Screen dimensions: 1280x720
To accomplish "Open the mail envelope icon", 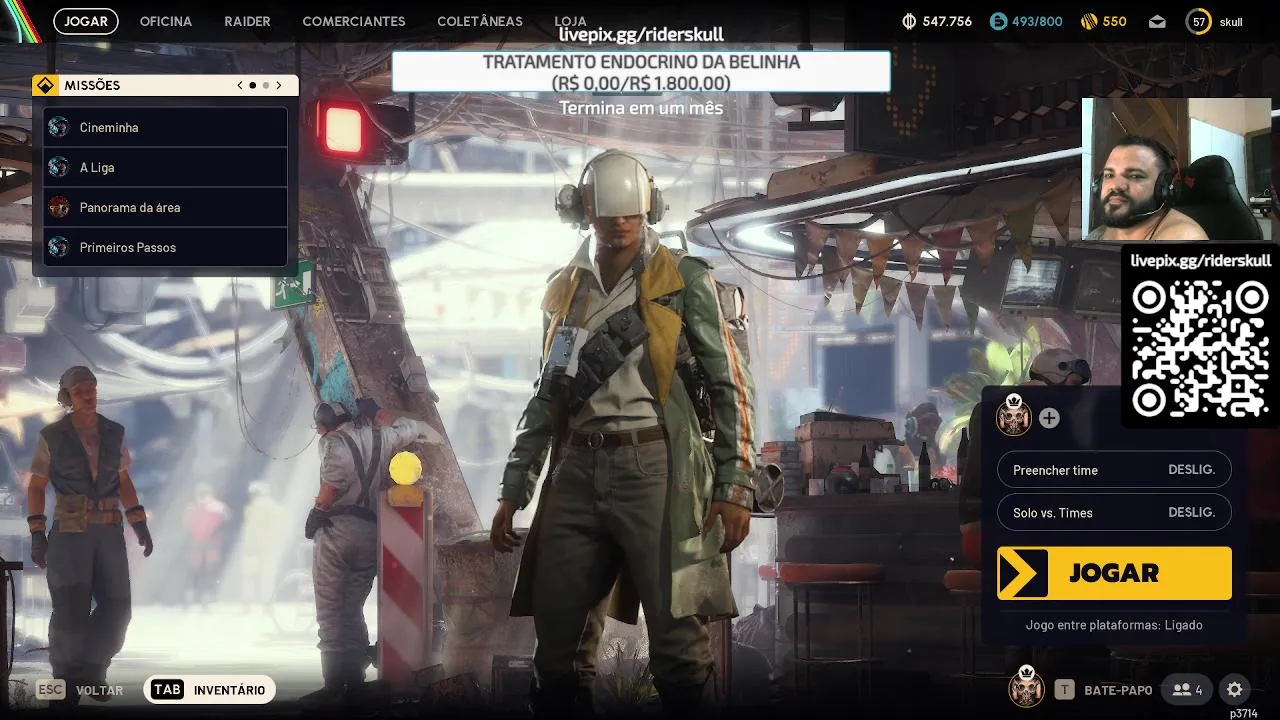I will coord(1157,21).
